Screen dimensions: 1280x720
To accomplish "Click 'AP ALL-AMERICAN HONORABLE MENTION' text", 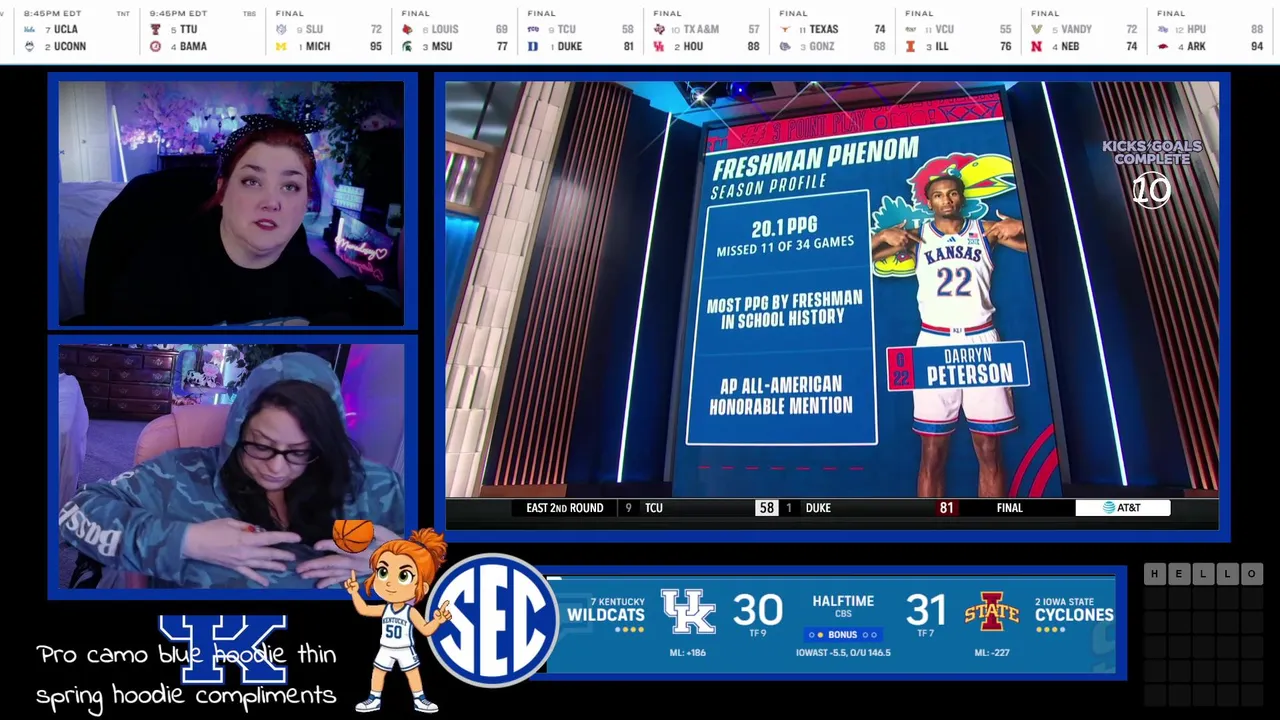I will (x=781, y=395).
